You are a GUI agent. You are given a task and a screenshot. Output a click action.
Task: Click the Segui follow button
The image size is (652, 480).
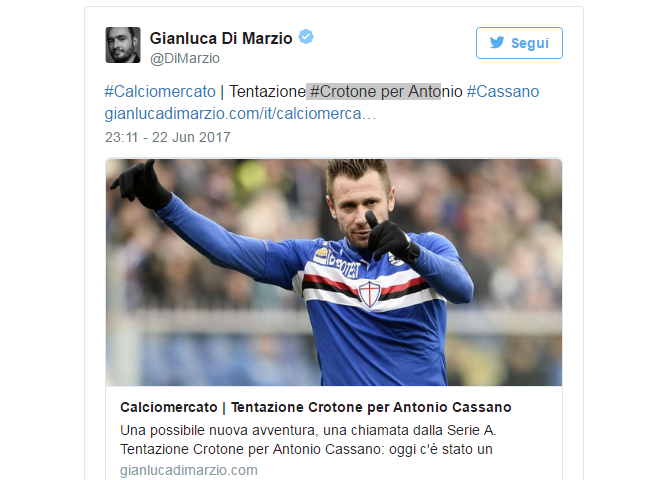[x=519, y=43]
